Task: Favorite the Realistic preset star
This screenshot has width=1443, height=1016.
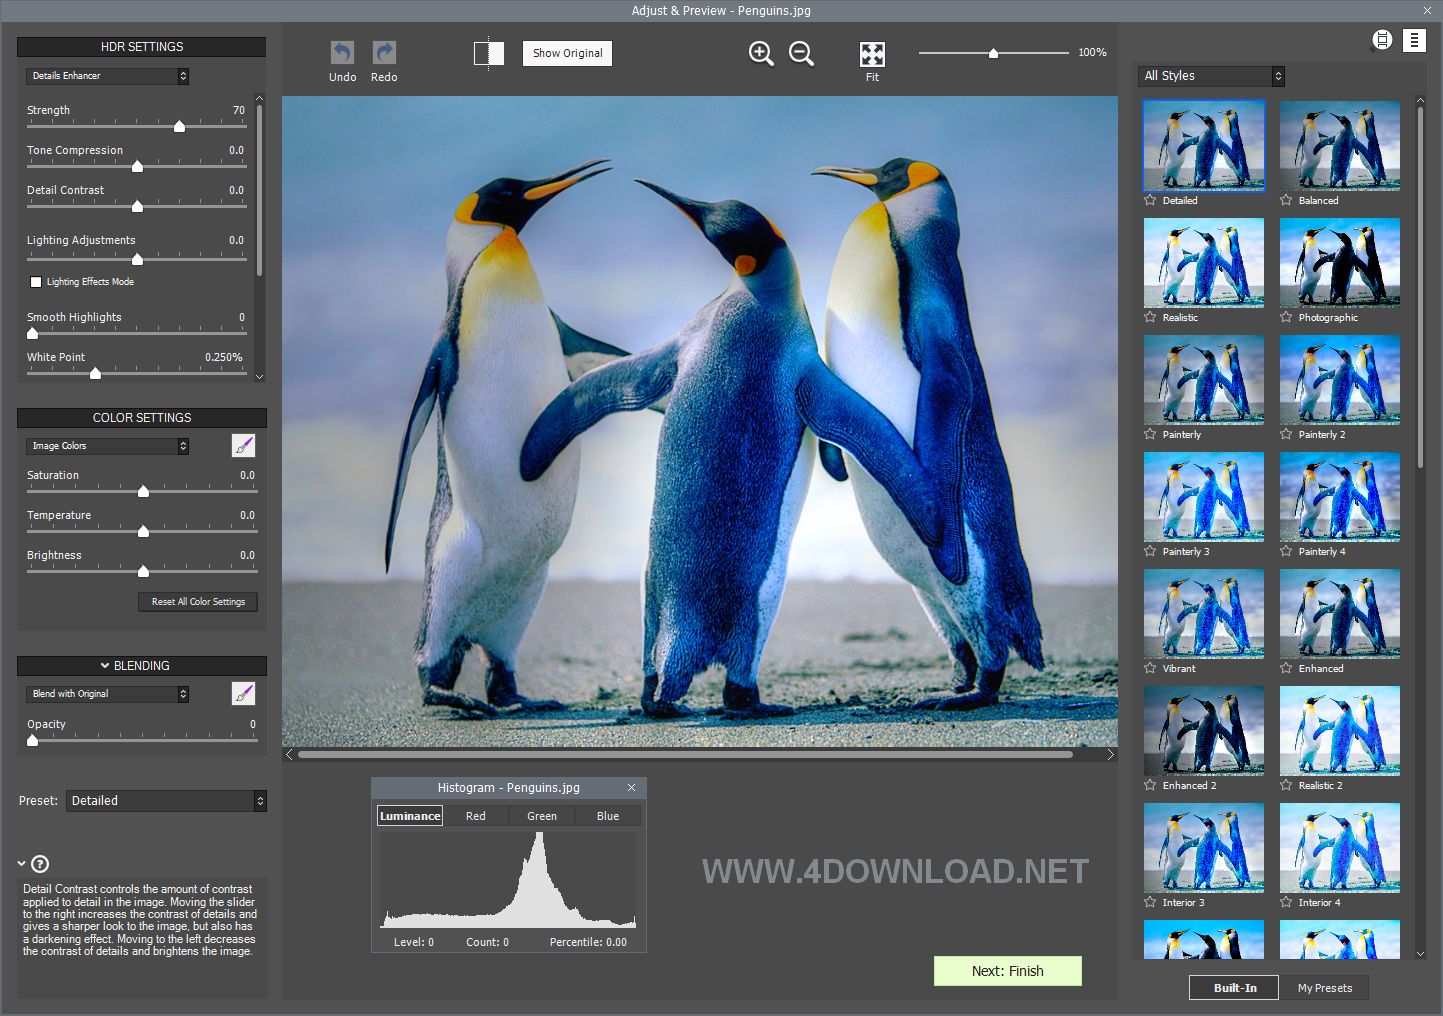Action: click(1151, 317)
